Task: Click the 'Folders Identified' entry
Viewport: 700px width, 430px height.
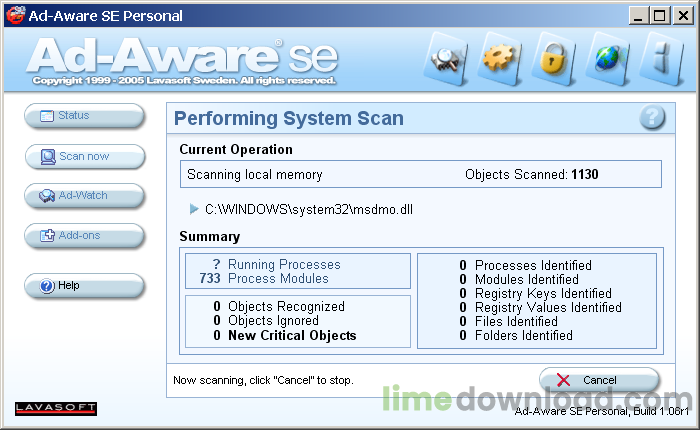Action: [516, 335]
